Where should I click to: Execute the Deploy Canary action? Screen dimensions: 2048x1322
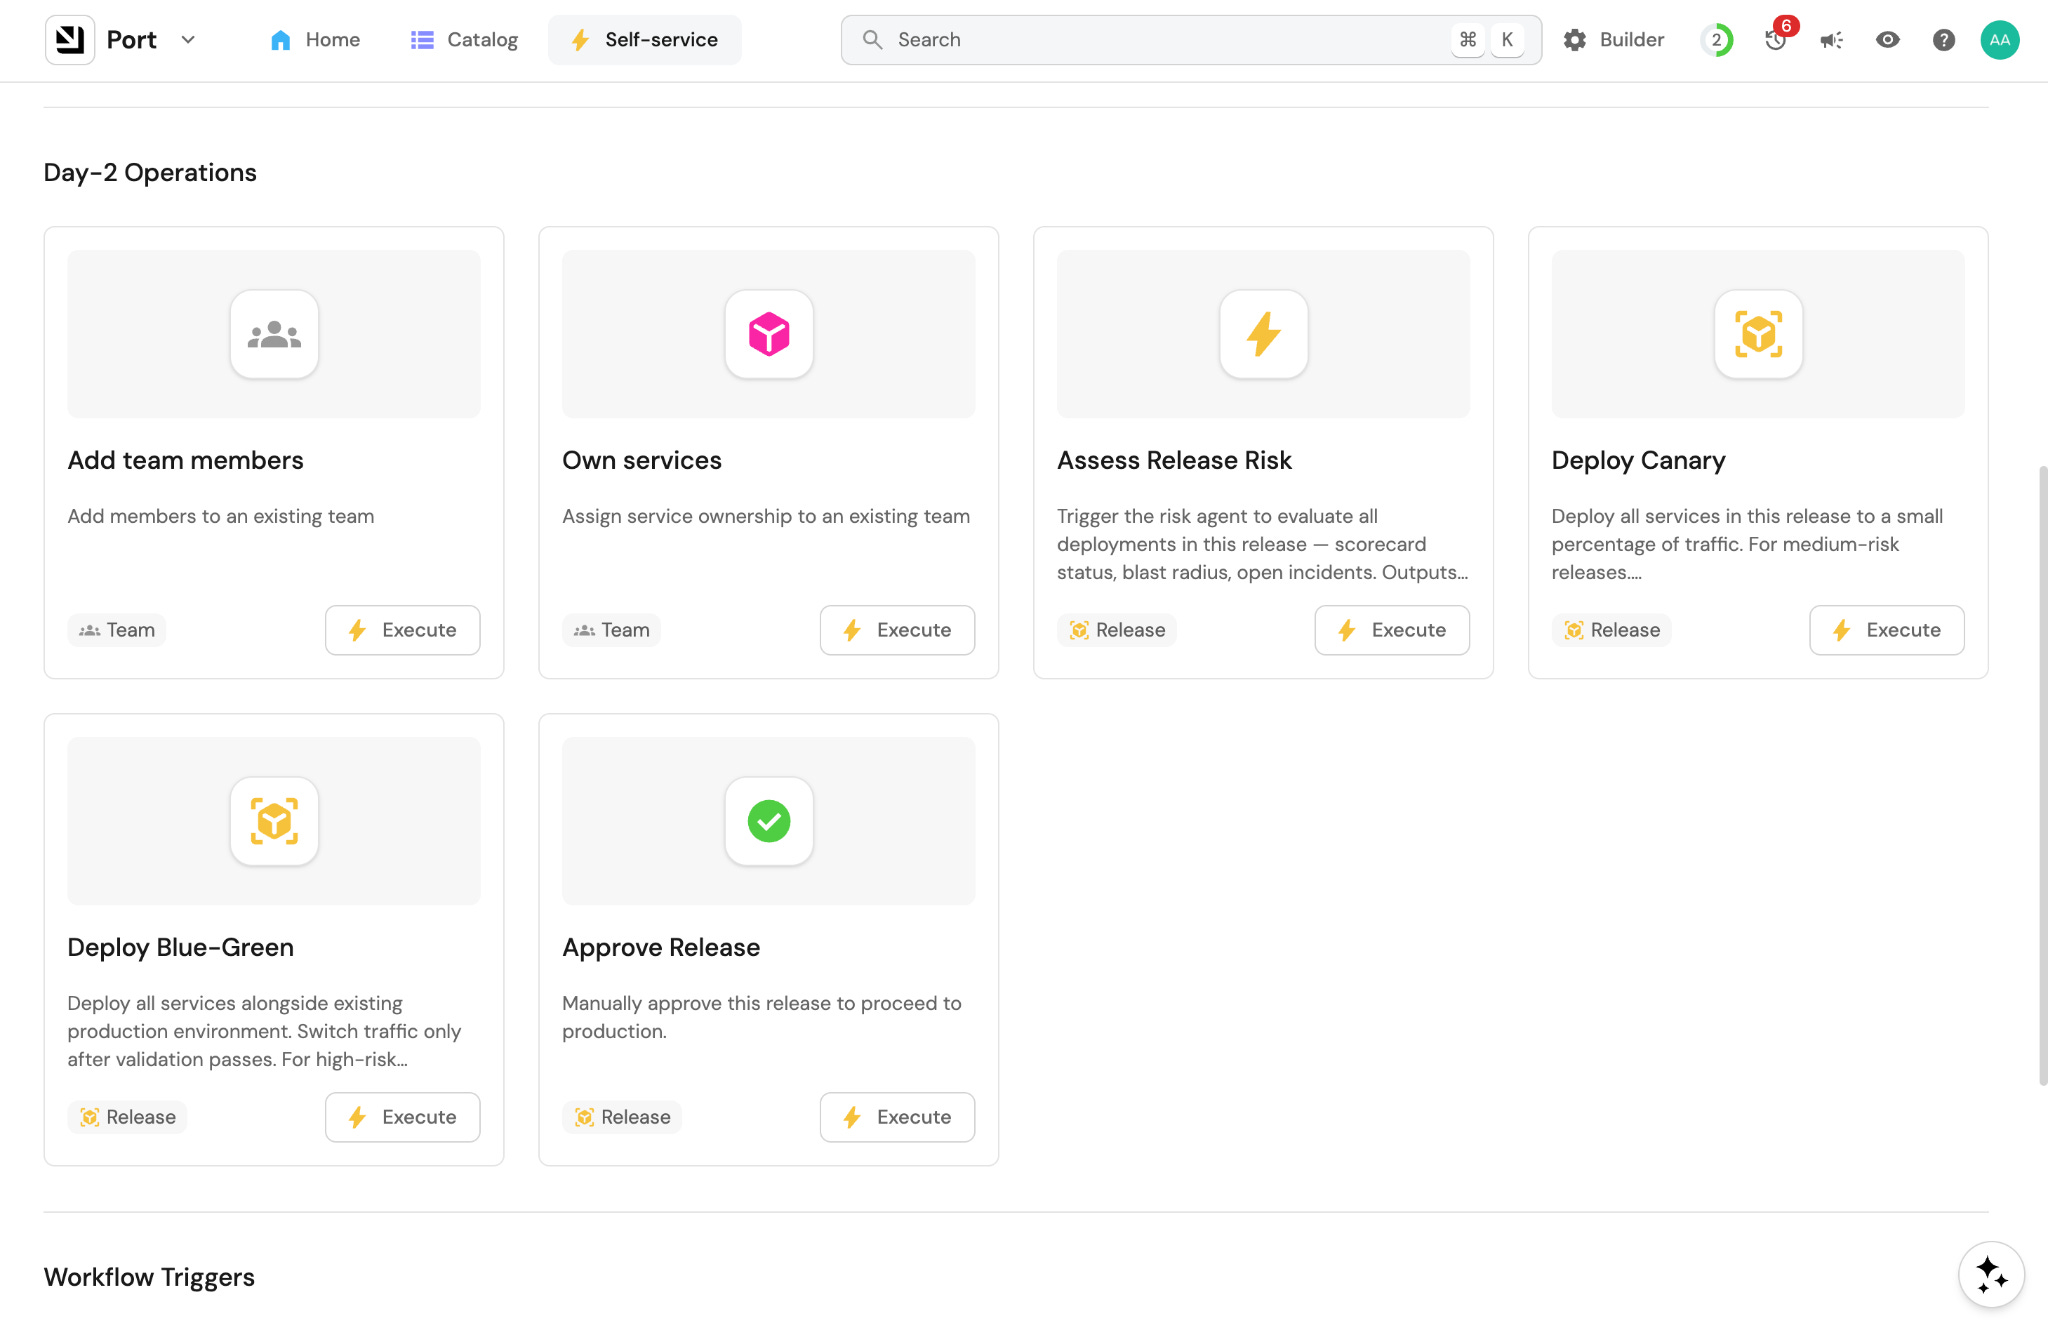pyautogui.click(x=1886, y=630)
